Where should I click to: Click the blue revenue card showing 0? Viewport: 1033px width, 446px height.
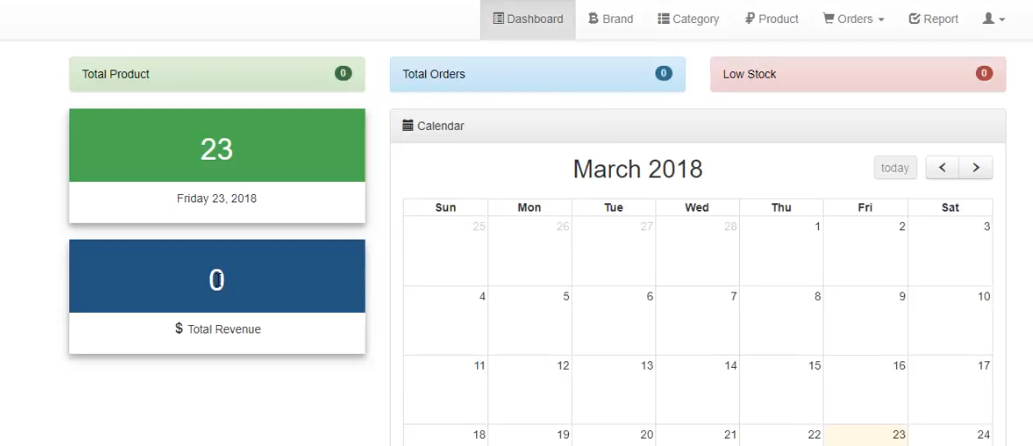click(x=217, y=276)
